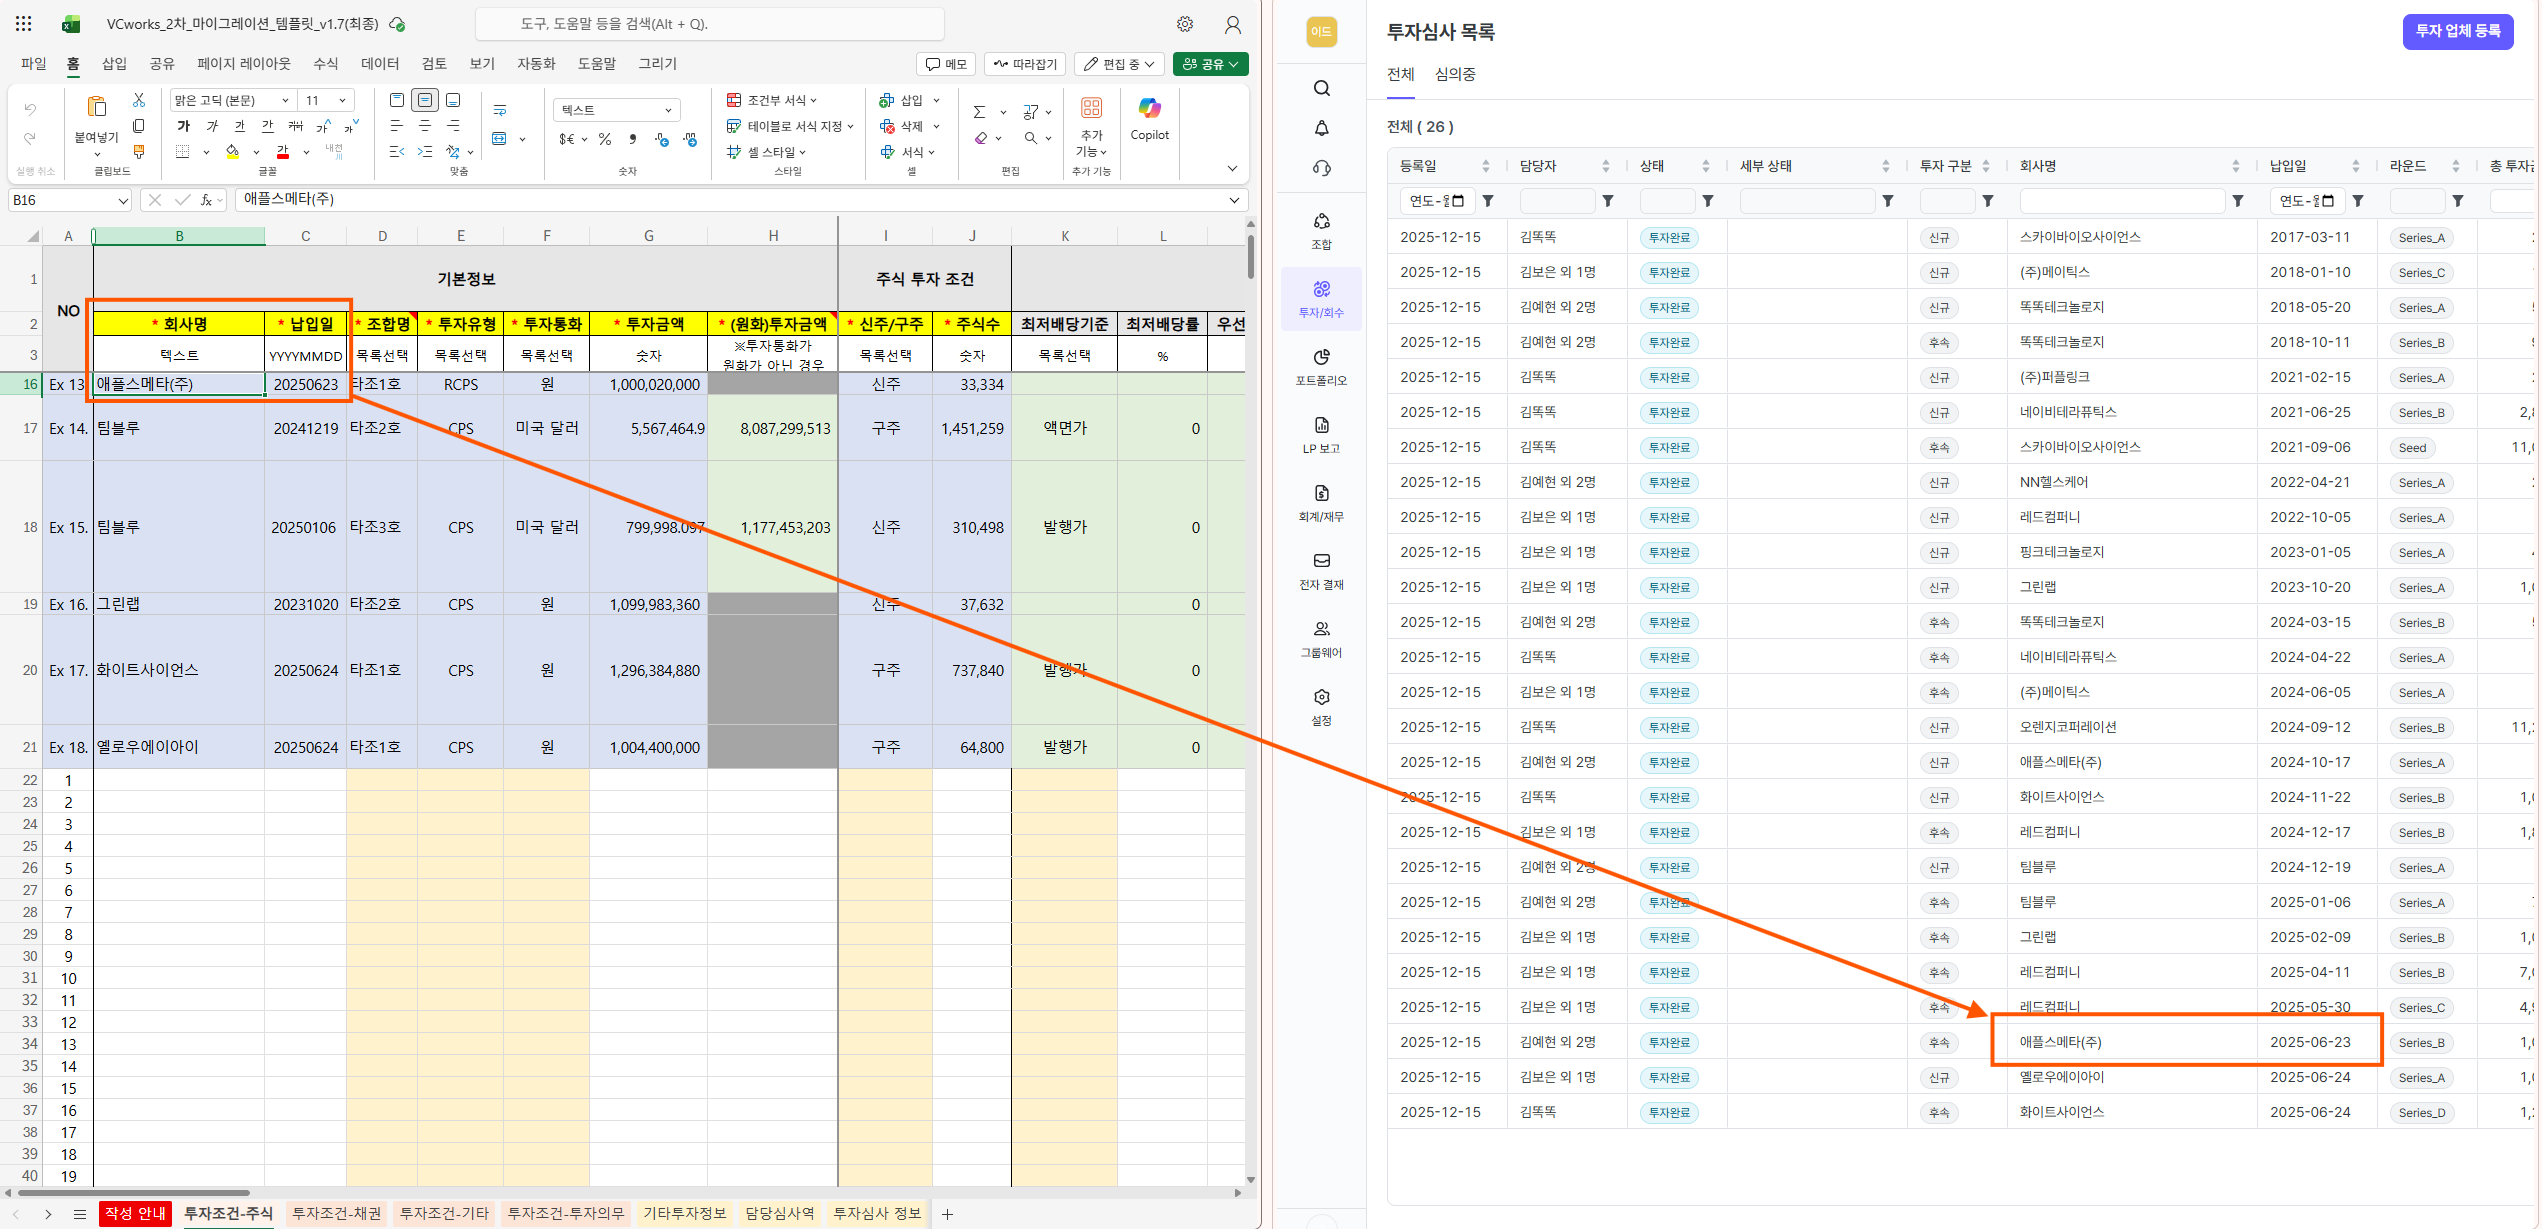Switch to 투자조건-채권 sheet tab
Image resolution: width=2542 pixels, height=1229 pixels.
point(336,1213)
